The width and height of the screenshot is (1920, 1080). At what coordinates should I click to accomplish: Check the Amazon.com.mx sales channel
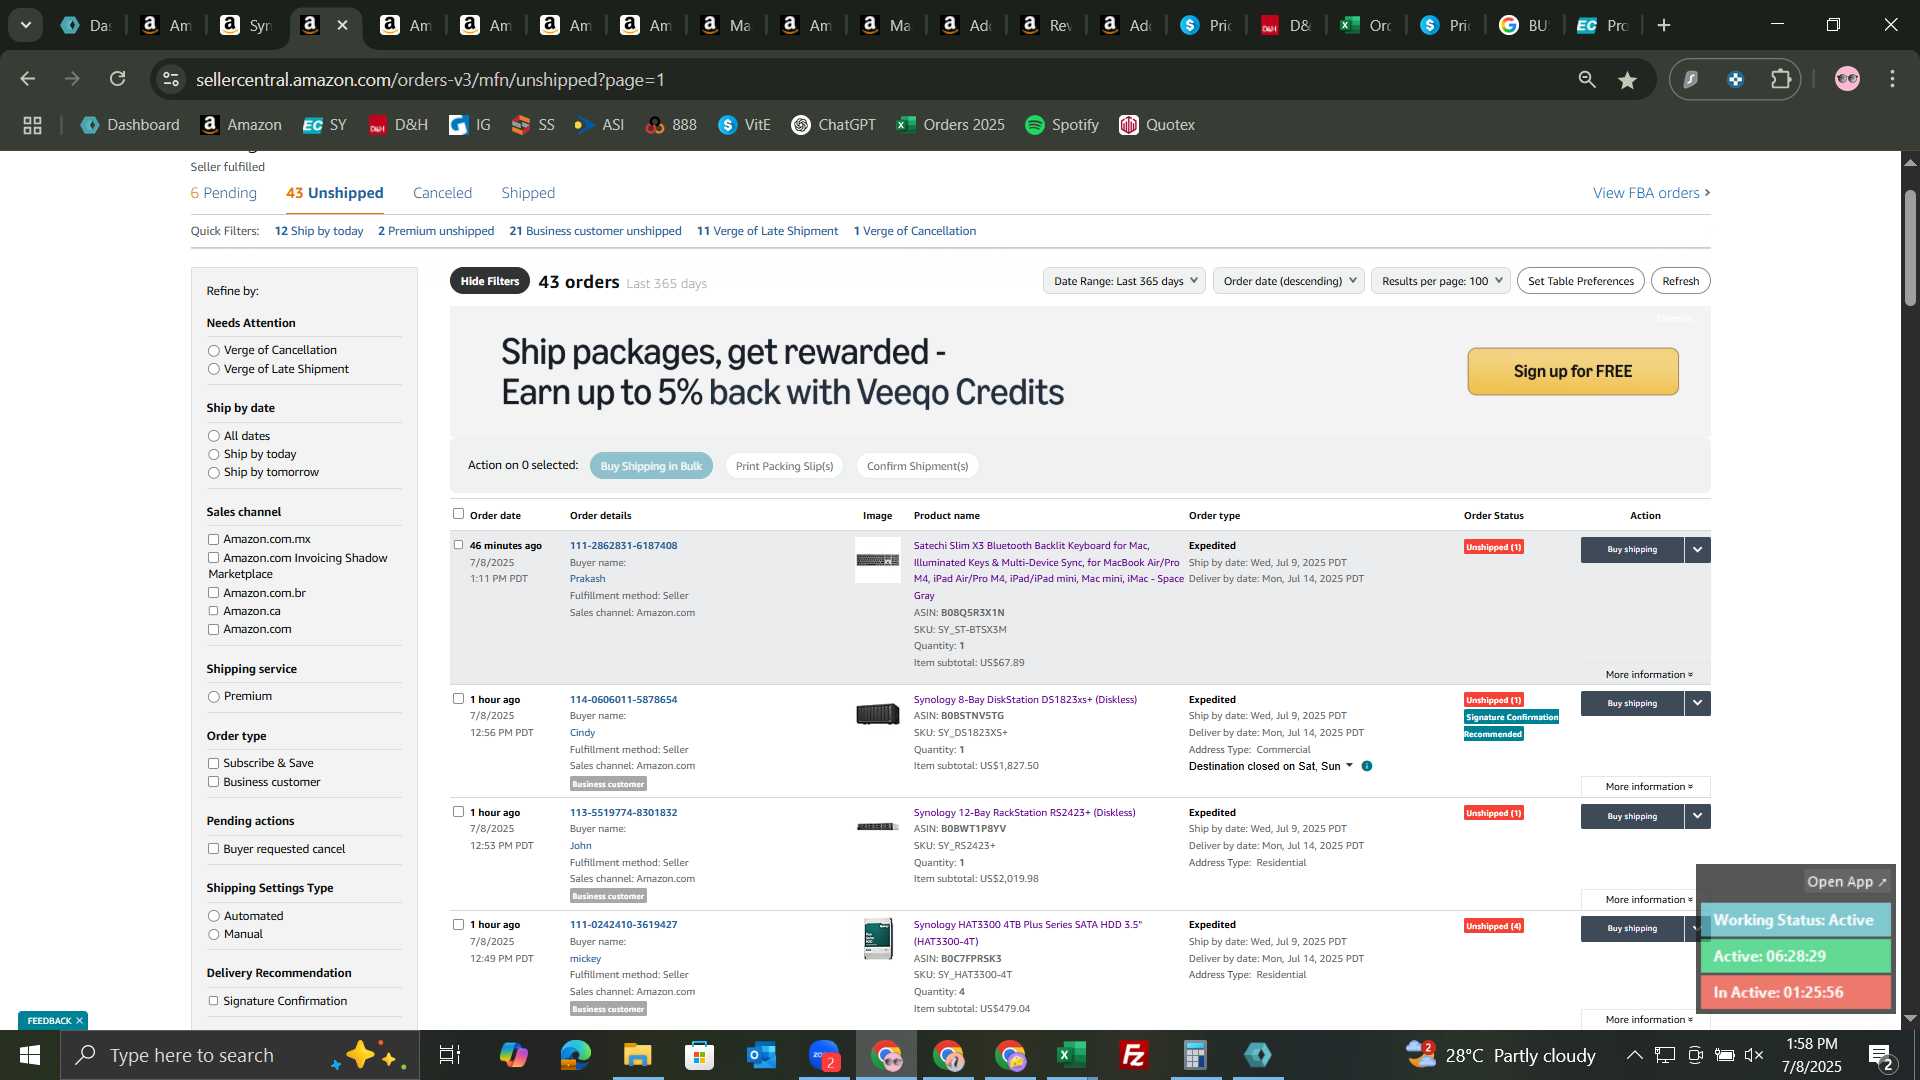[x=213, y=540]
